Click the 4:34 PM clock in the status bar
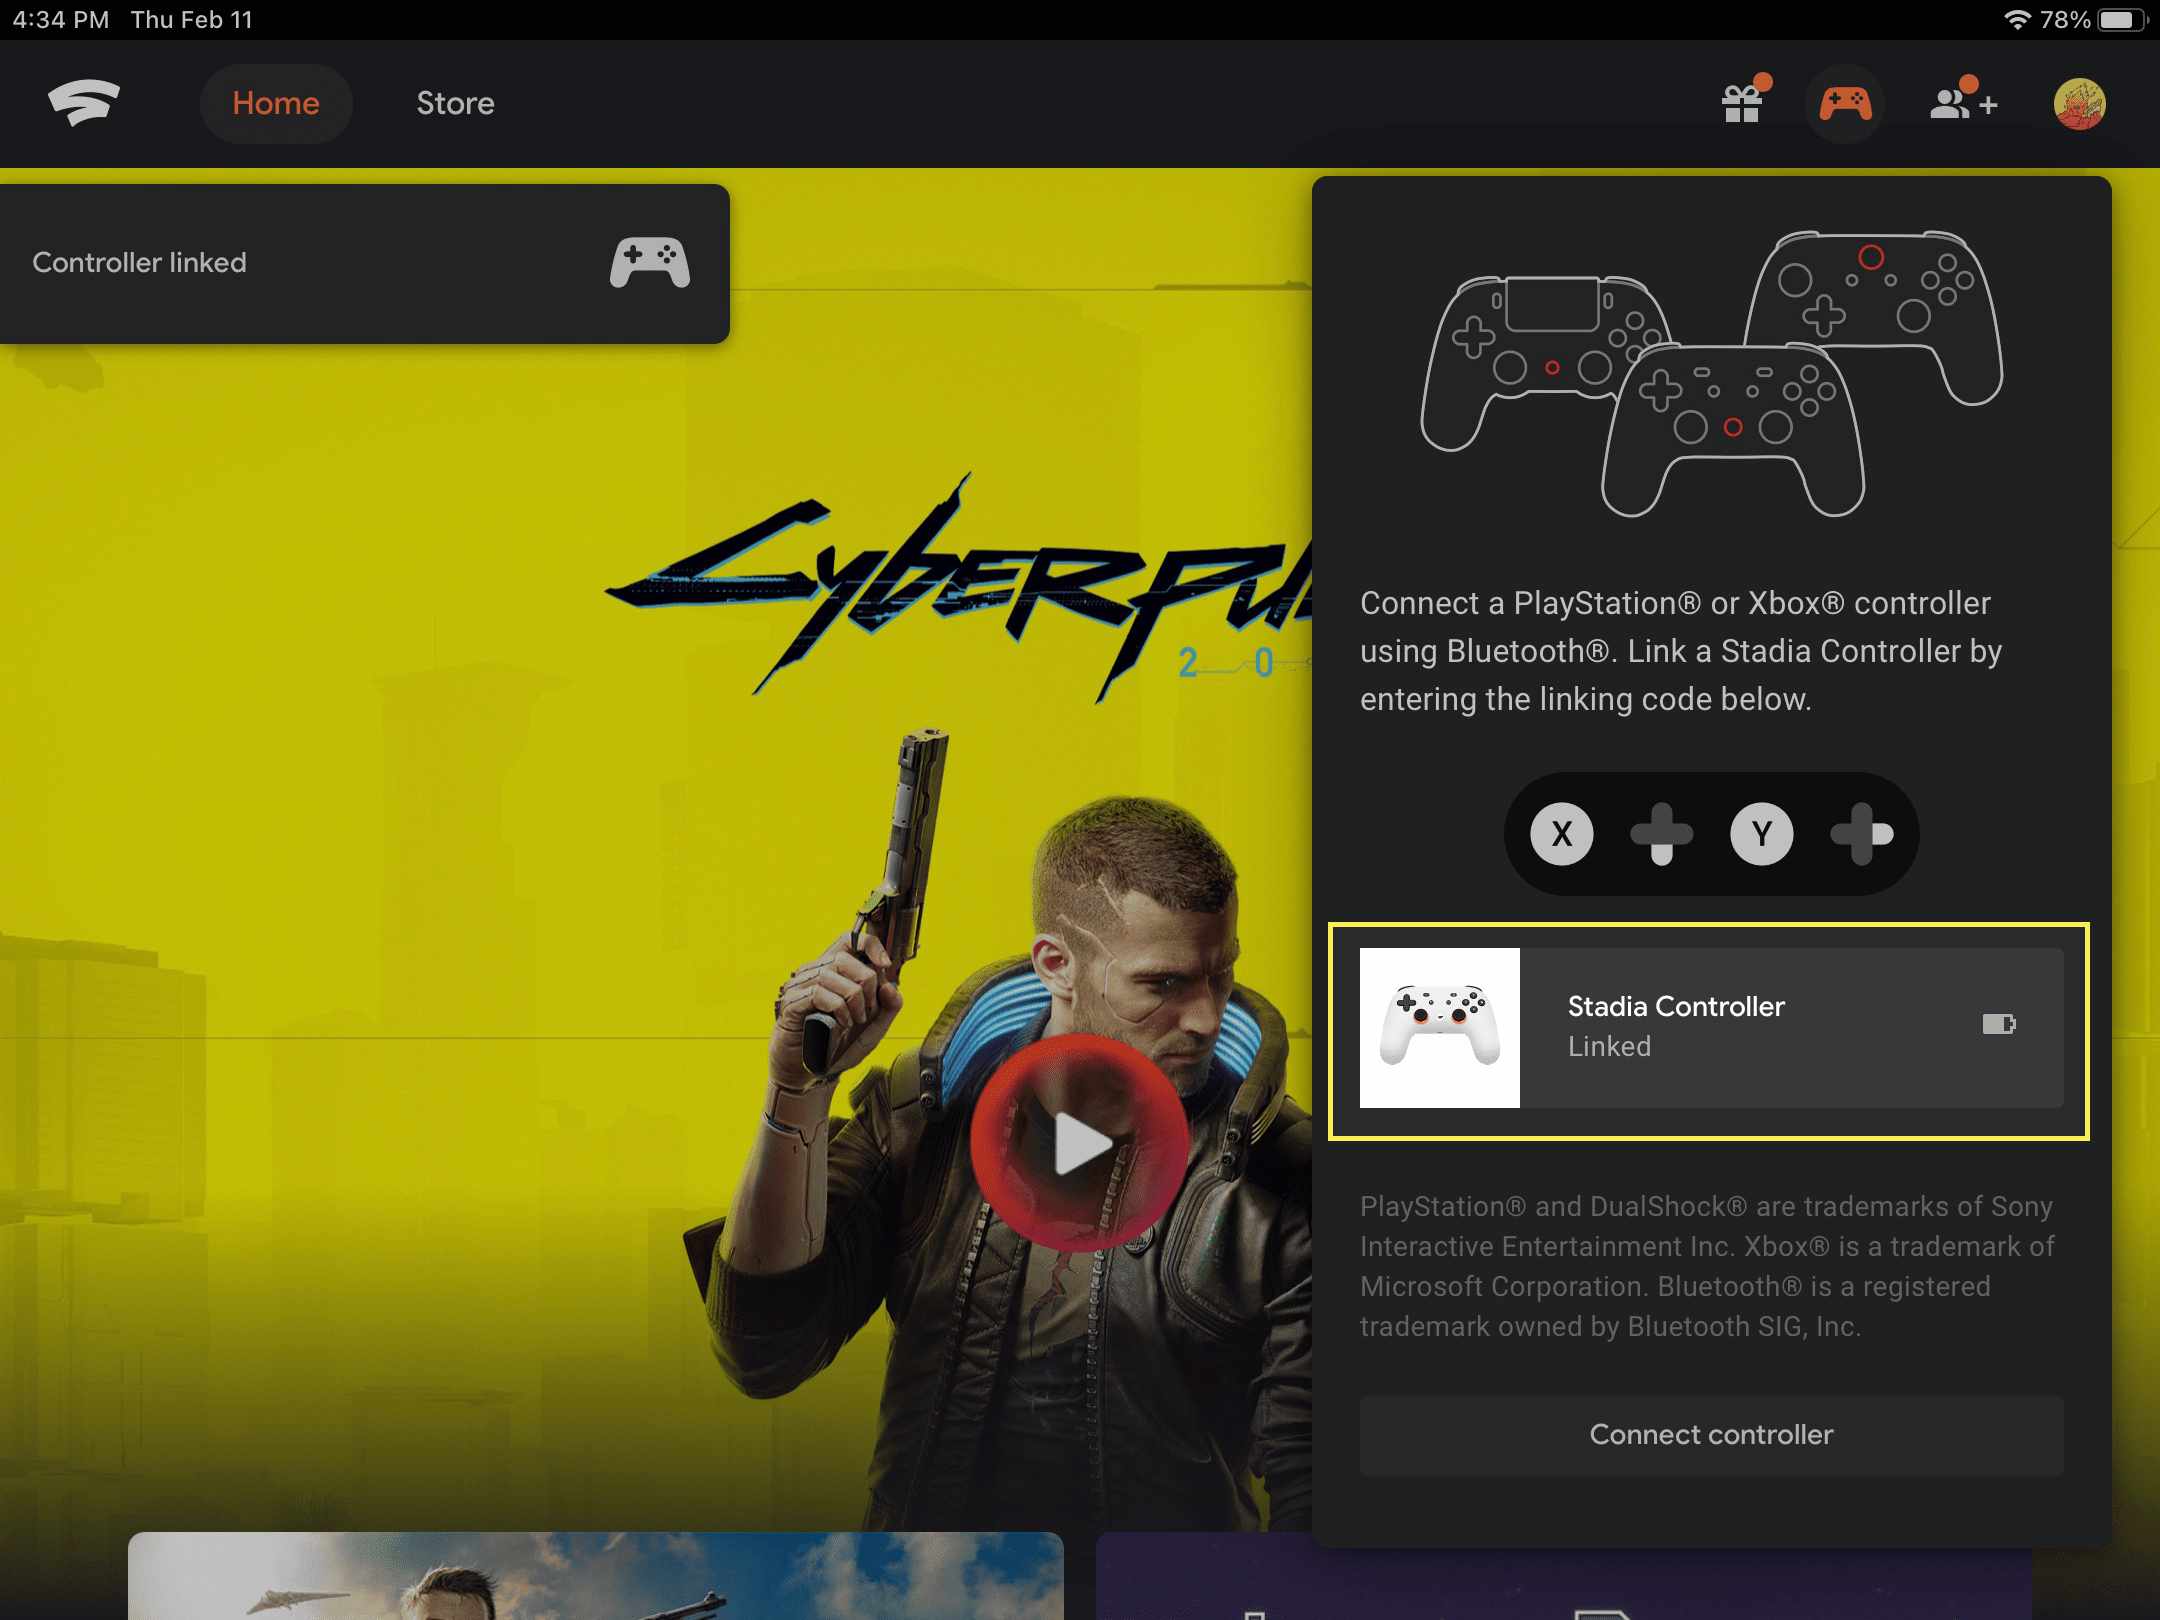The height and width of the screenshot is (1620, 2160). point(61,19)
